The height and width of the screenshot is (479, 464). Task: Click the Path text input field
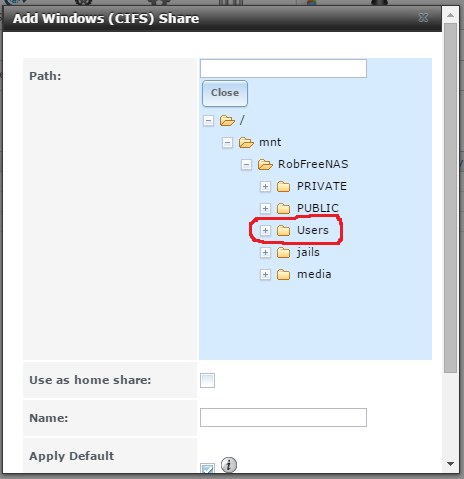pyautogui.click(x=283, y=68)
